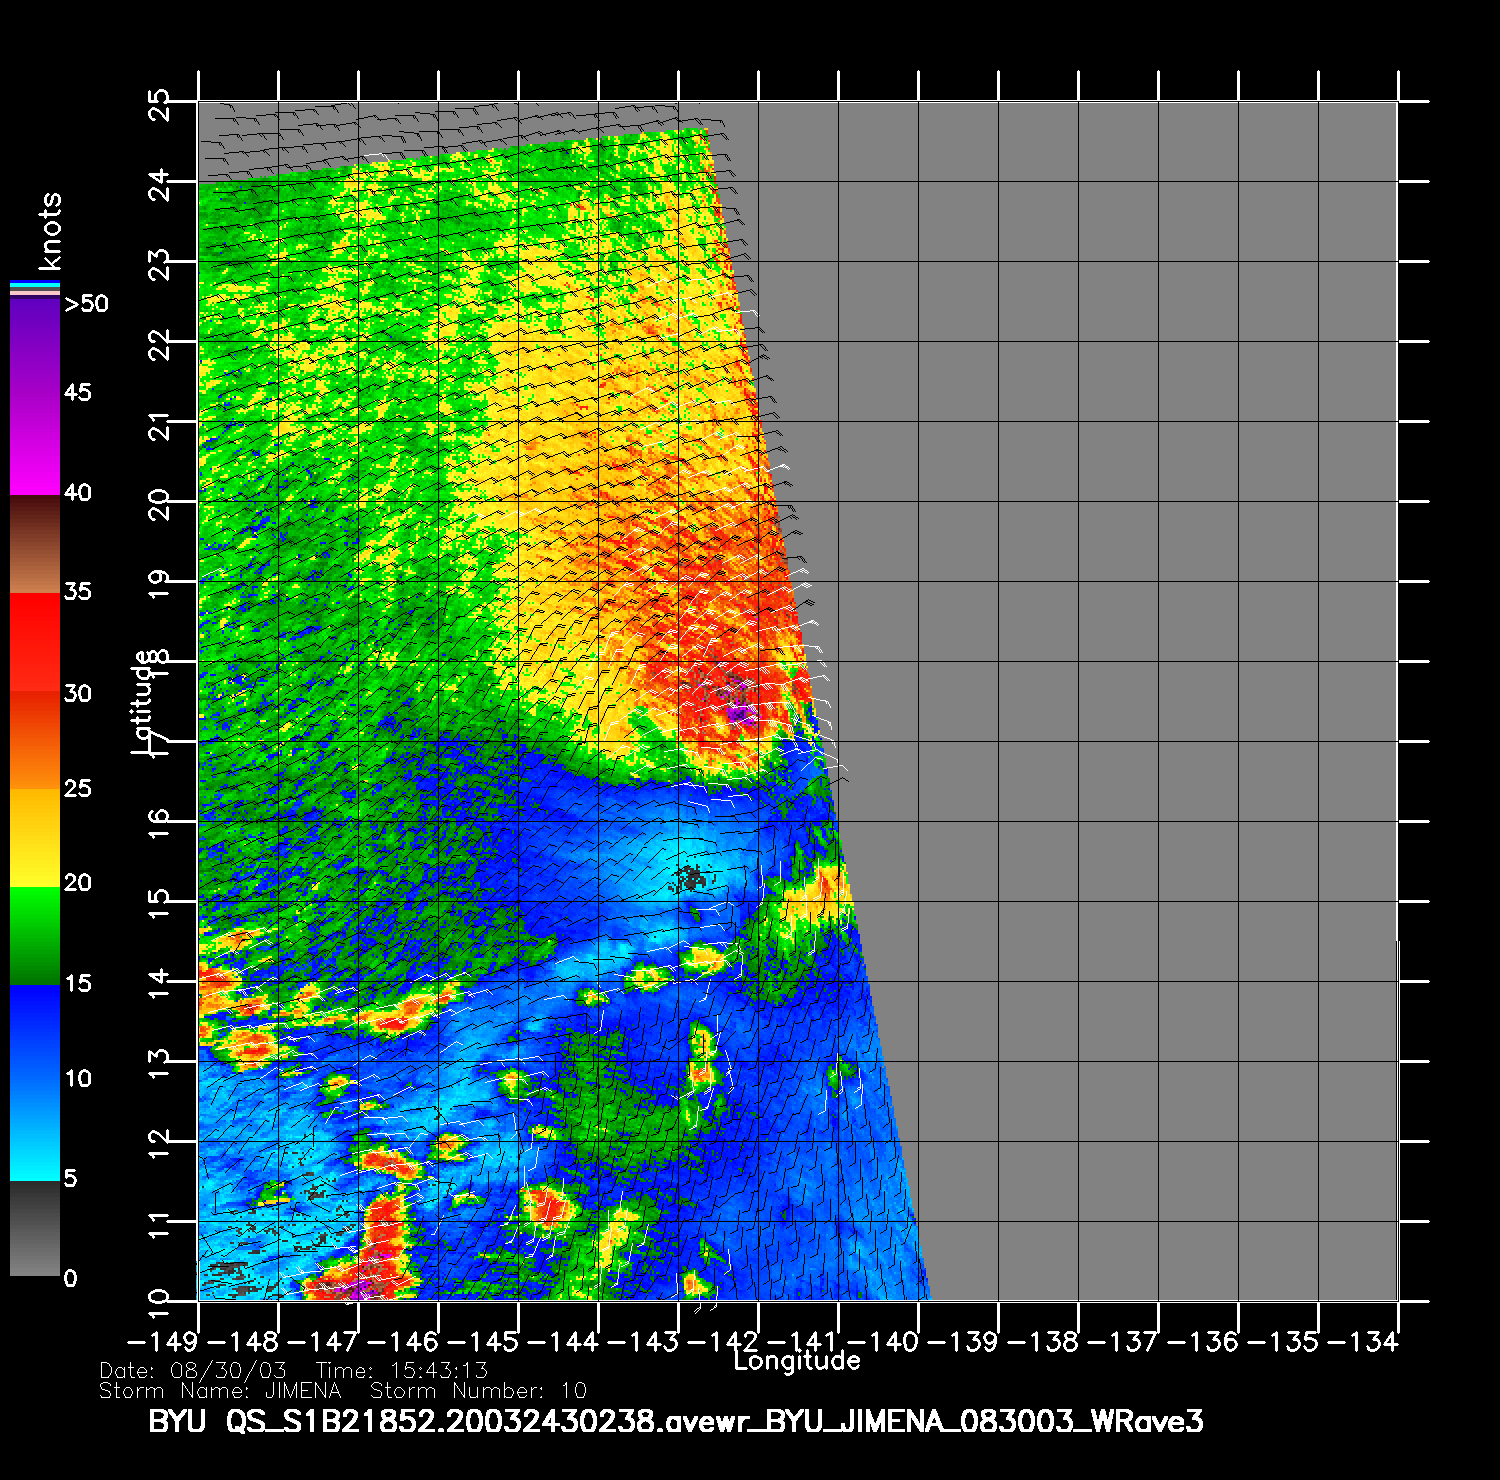Click the dark gray patch near 15°N, -143°
The height and width of the screenshot is (1480, 1500).
[690, 879]
